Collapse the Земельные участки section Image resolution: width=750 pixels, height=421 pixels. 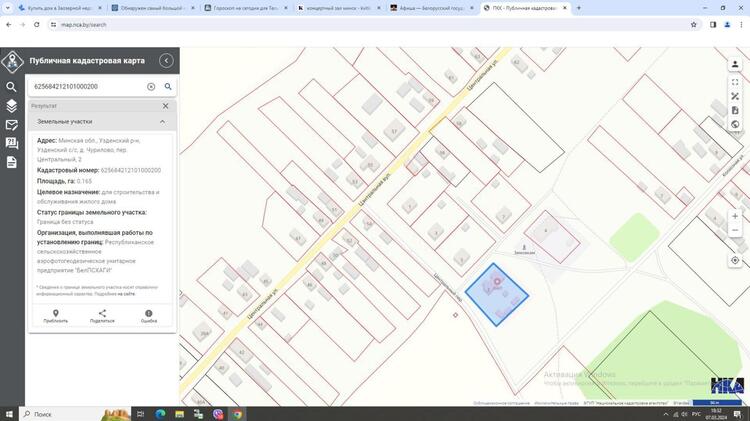[x=162, y=122]
